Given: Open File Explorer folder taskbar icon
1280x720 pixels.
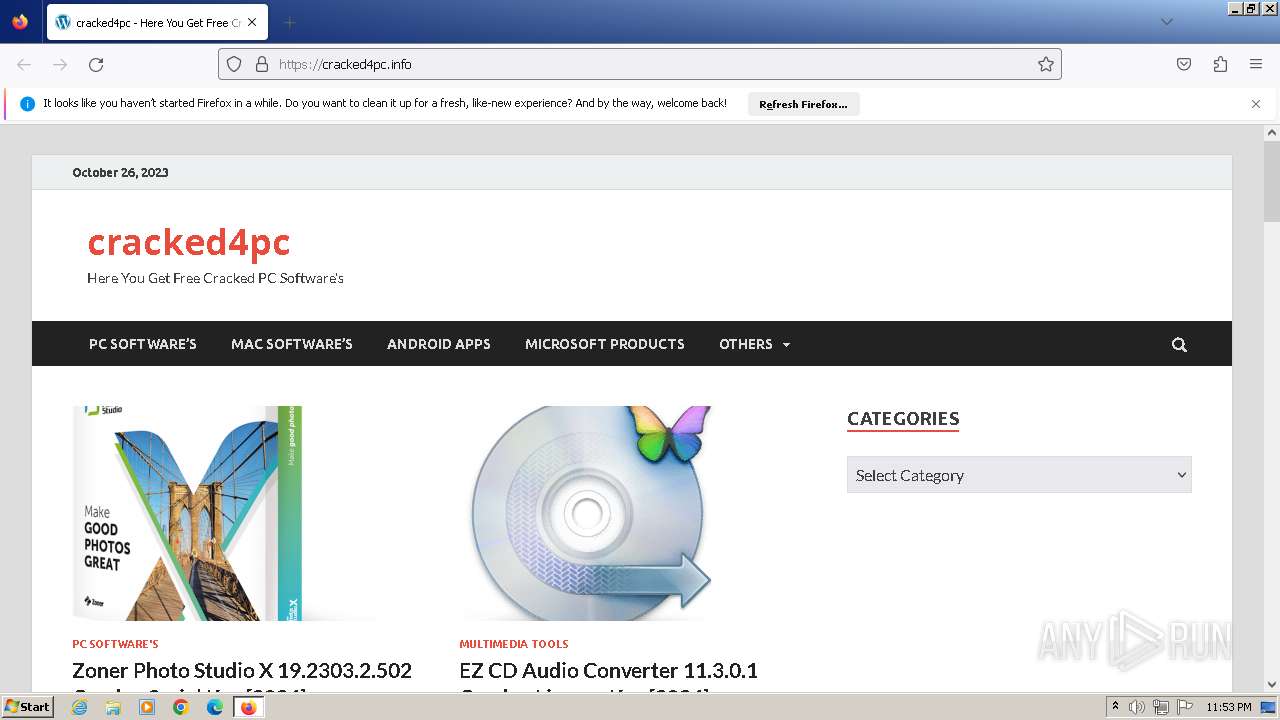Looking at the screenshot, I should 113,707.
